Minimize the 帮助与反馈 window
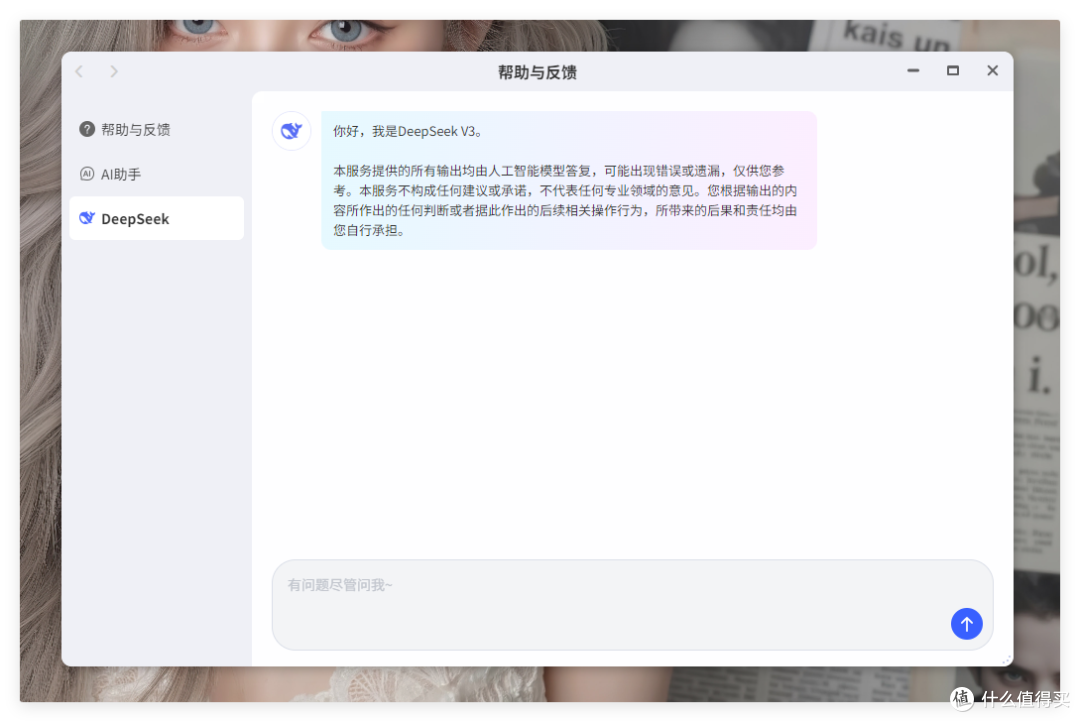The image size is (1080, 722). point(913,71)
